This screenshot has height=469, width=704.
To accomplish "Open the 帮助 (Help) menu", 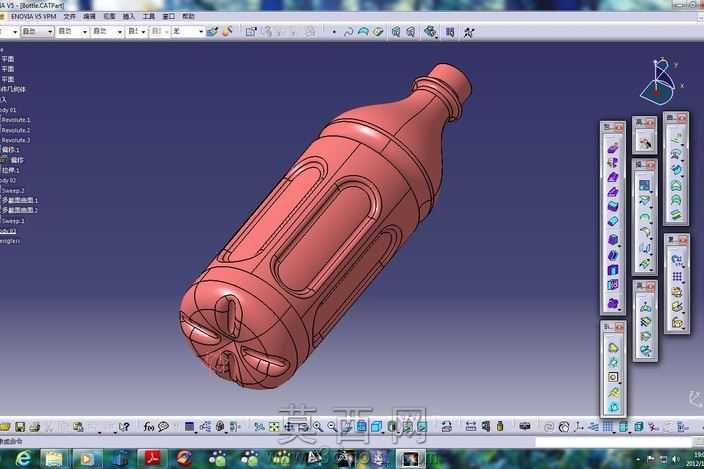I will pyautogui.click(x=188, y=17).
